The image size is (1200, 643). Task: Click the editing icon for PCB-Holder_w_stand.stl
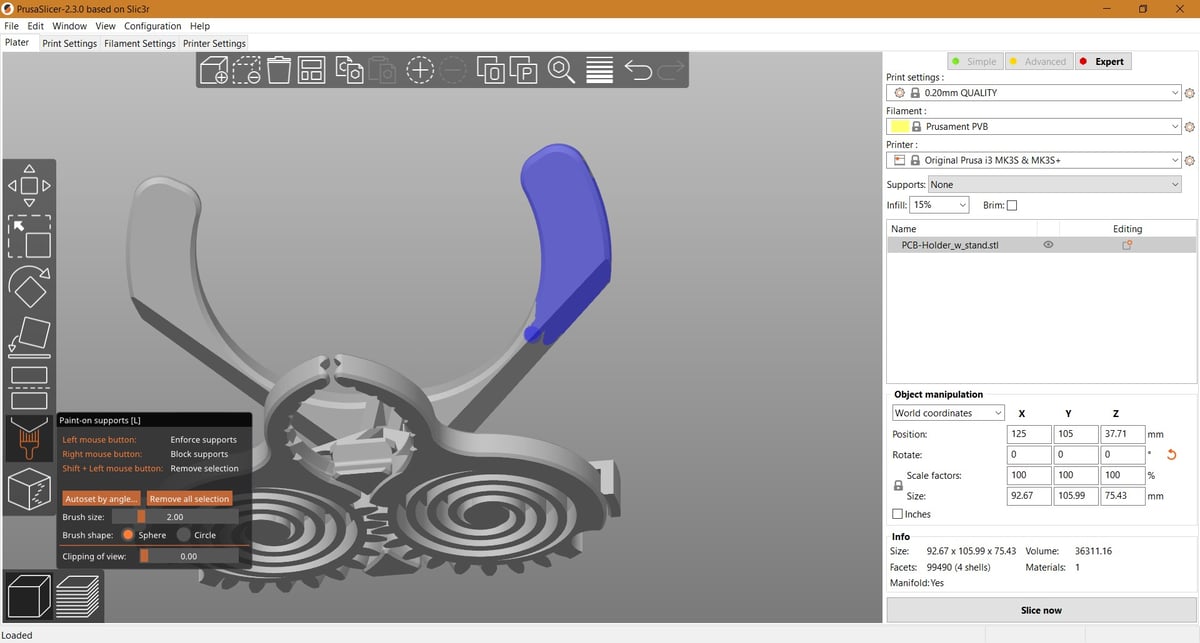[x=1126, y=245]
